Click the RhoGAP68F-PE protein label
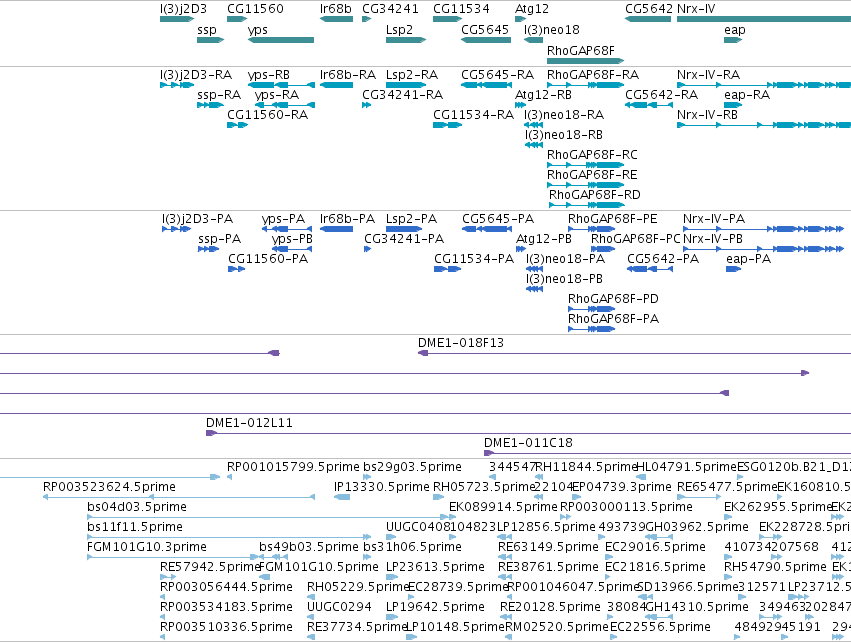The height and width of the screenshot is (642, 851). (613, 219)
